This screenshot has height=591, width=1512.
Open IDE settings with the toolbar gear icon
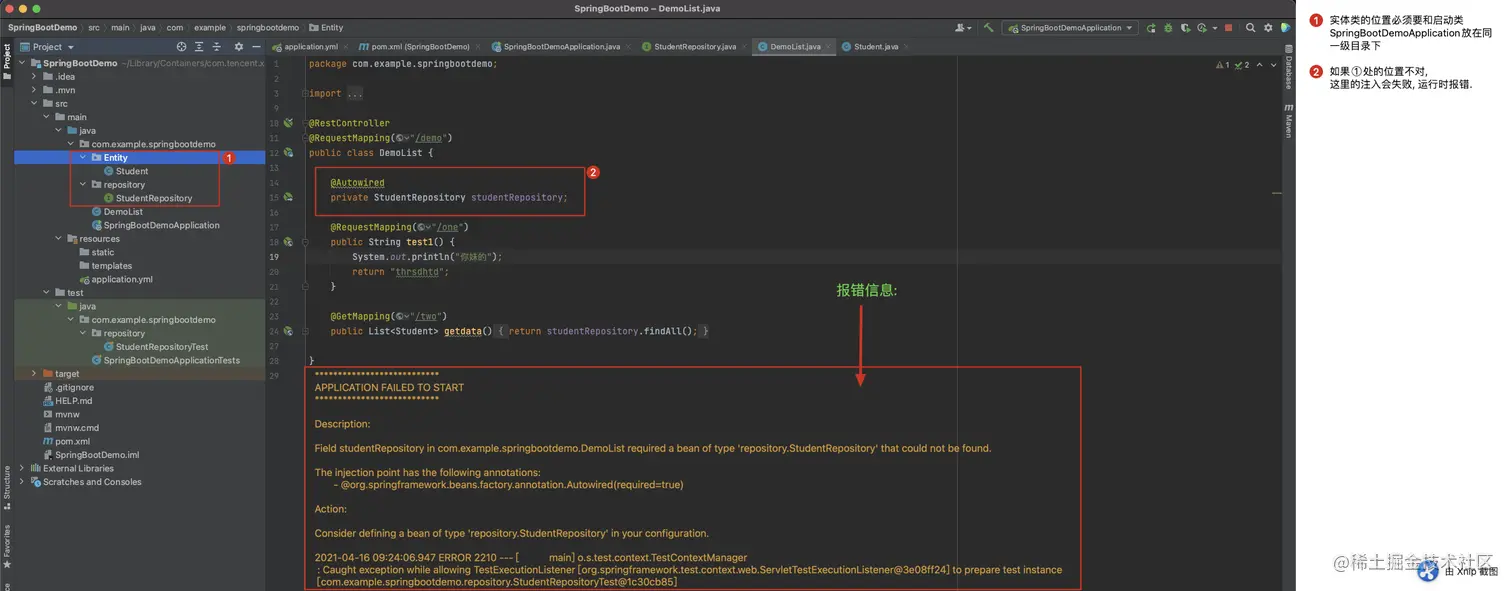coord(1268,28)
